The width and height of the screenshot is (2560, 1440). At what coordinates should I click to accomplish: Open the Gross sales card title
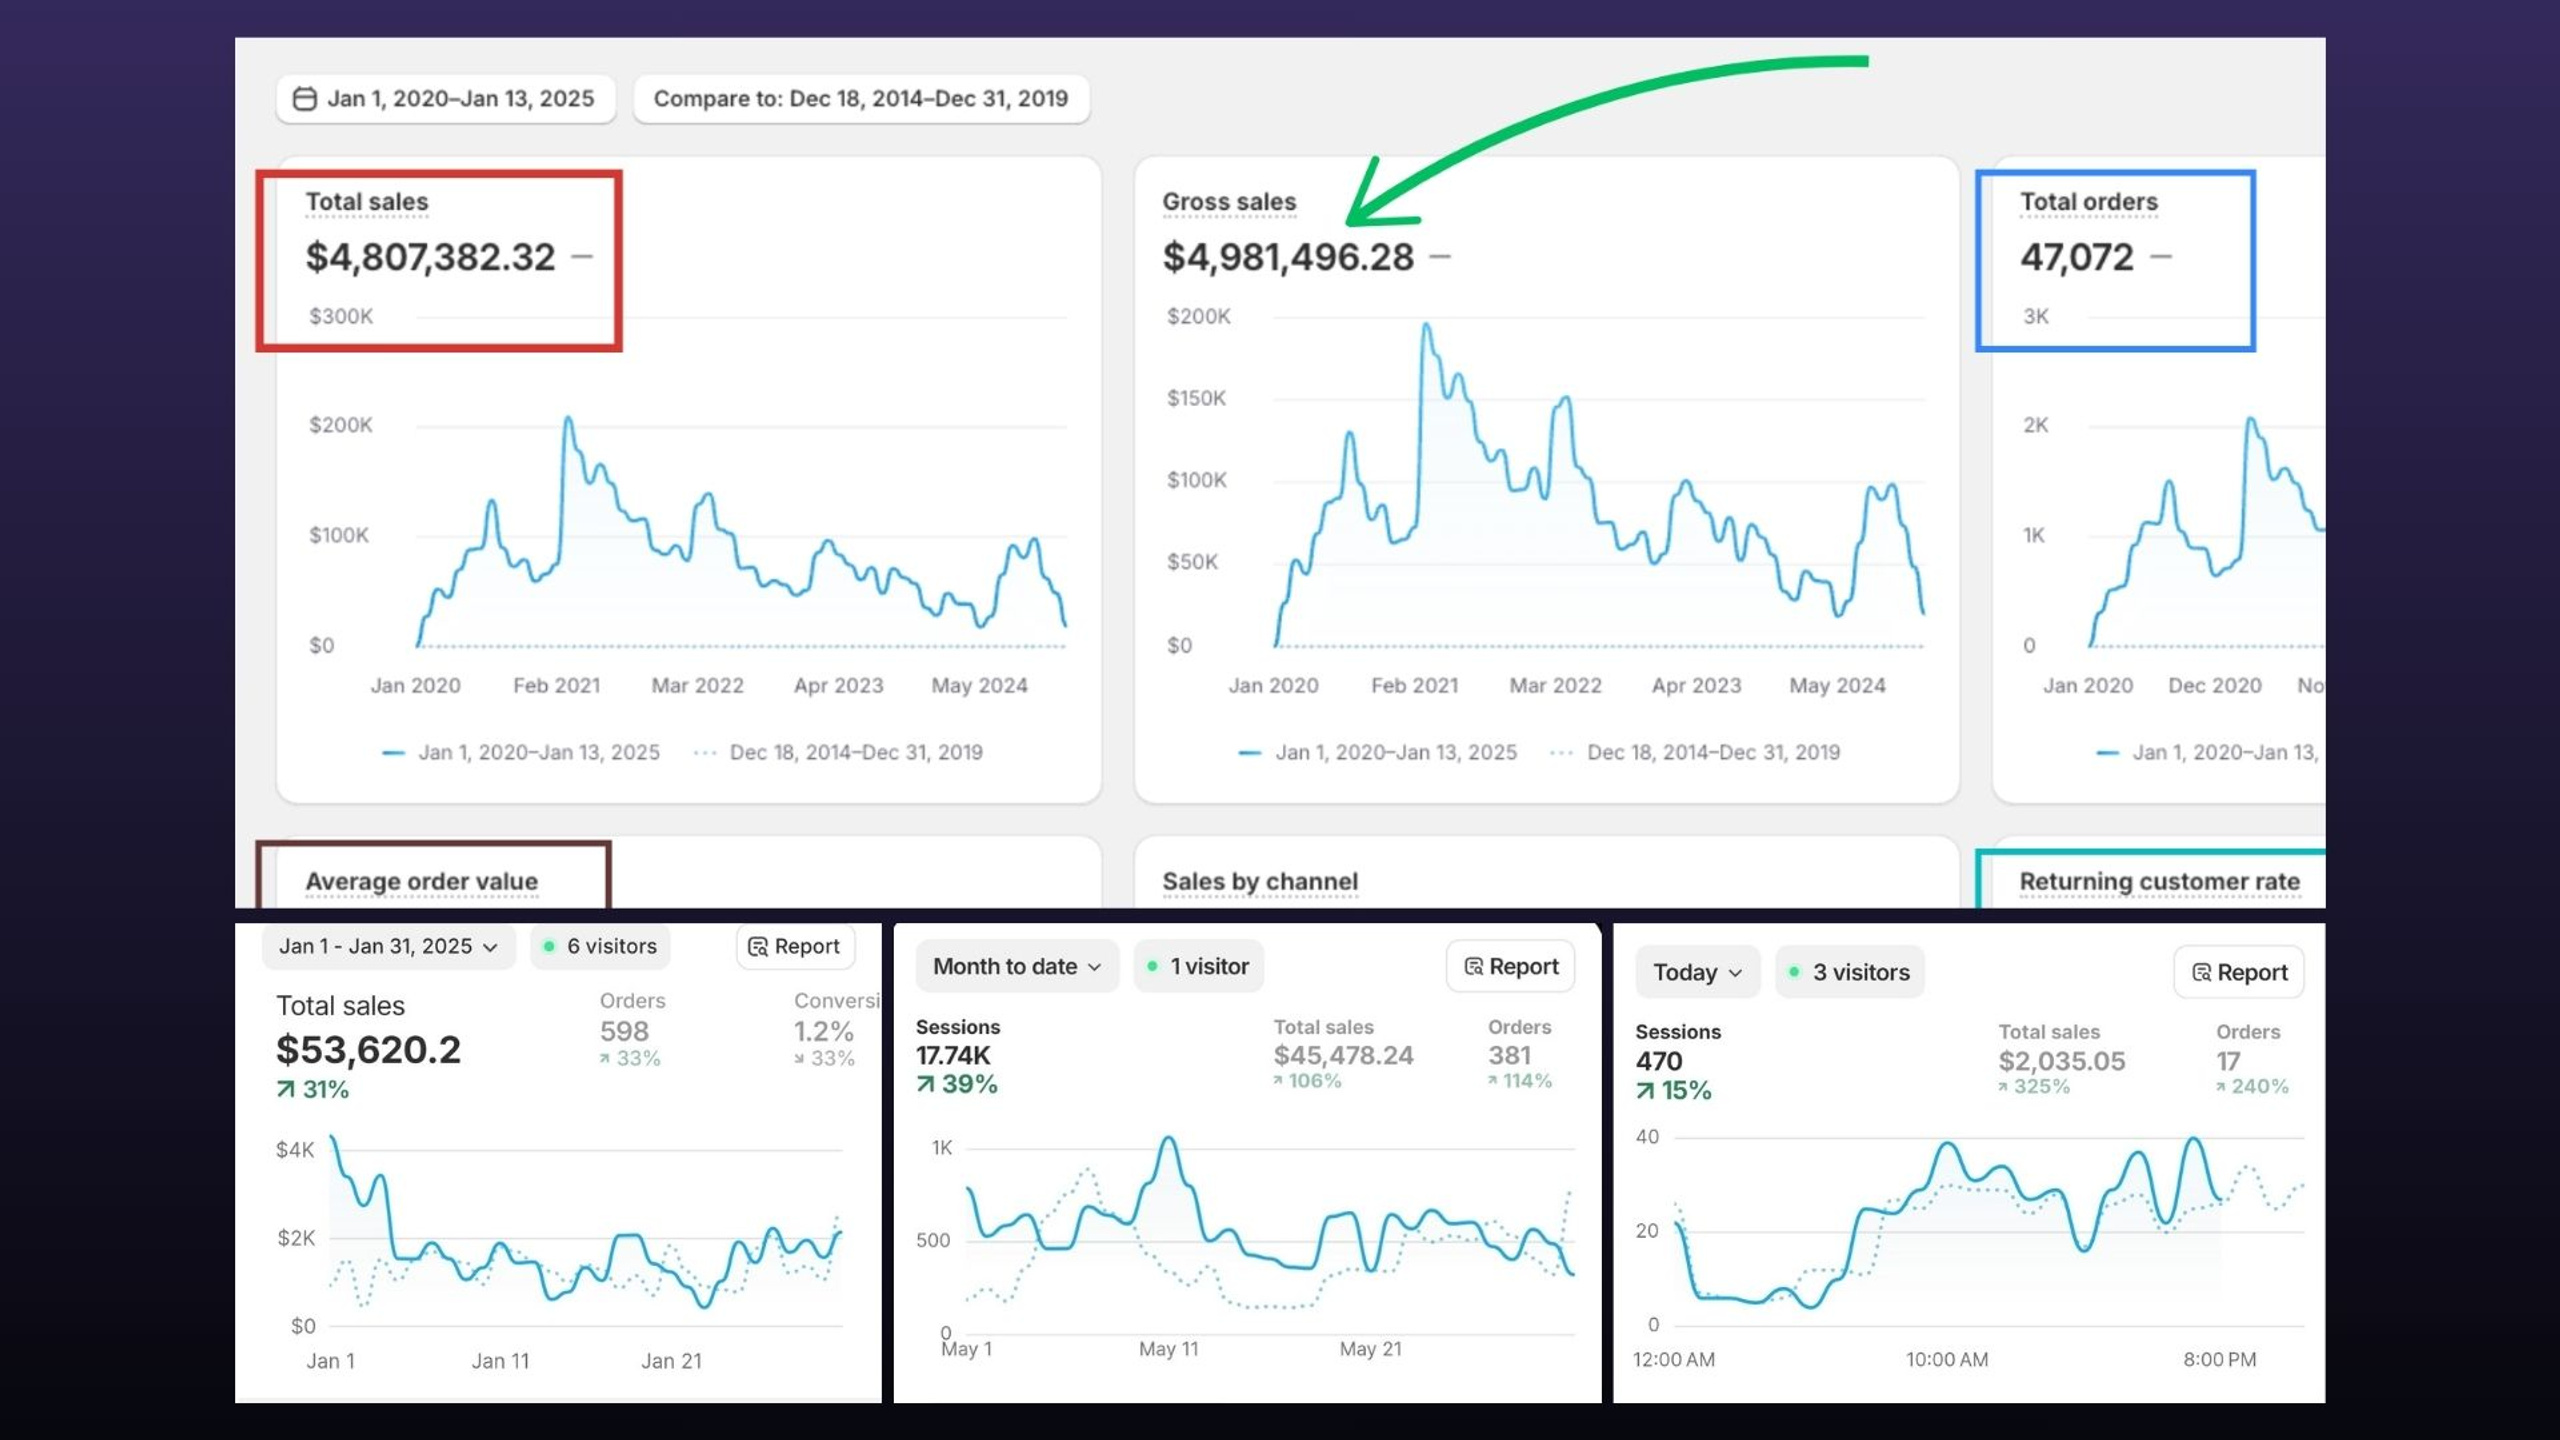[x=1229, y=202]
